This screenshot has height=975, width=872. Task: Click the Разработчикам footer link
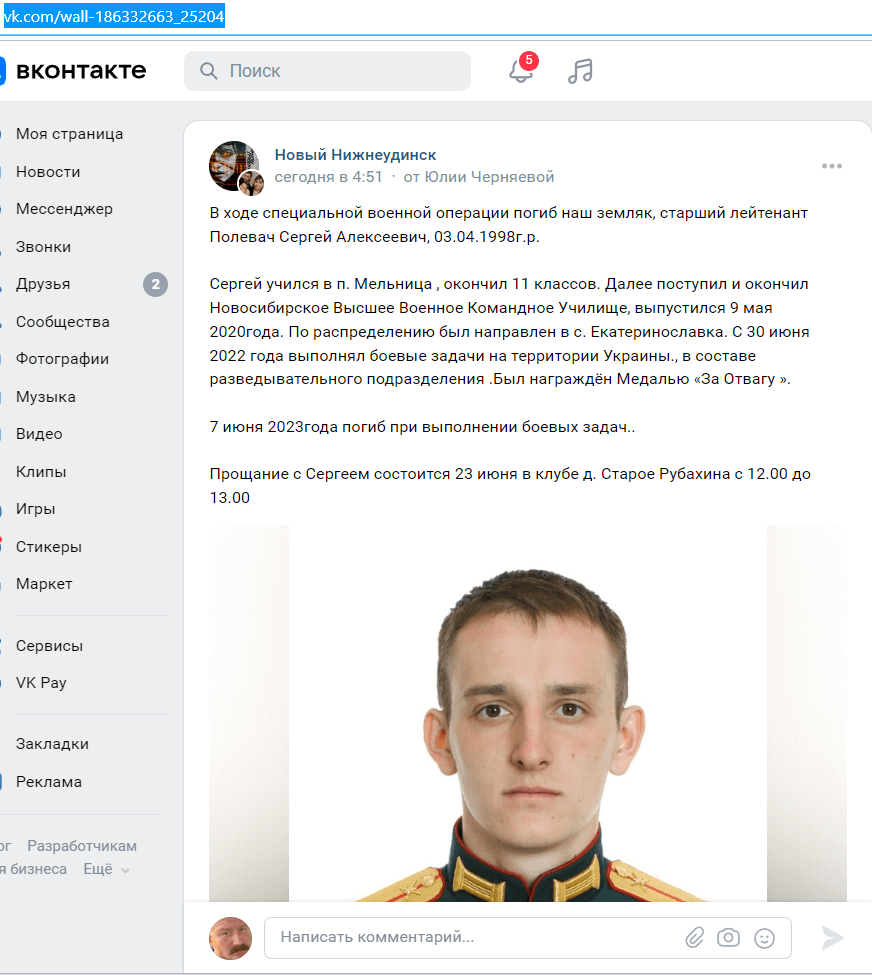click(x=81, y=846)
